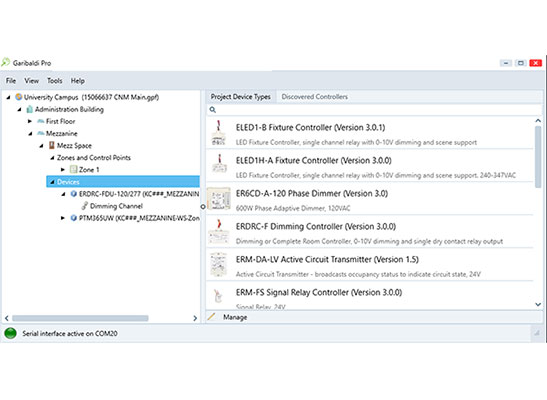The image size is (547, 400).
Task: Select Dimming Channel tree item
Action: [116, 206]
